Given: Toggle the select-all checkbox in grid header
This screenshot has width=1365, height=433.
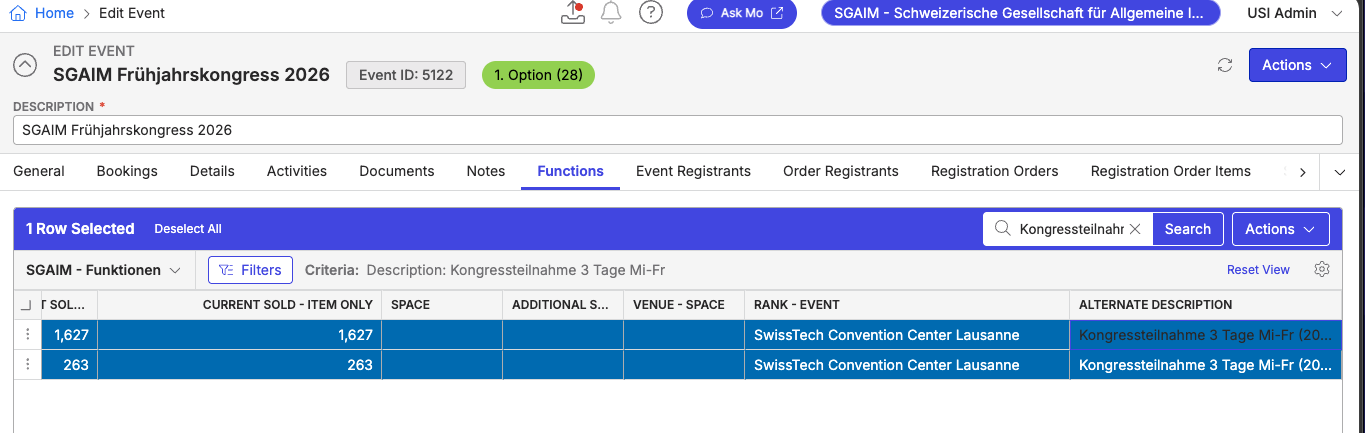Looking at the screenshot, I should [27, 305].
